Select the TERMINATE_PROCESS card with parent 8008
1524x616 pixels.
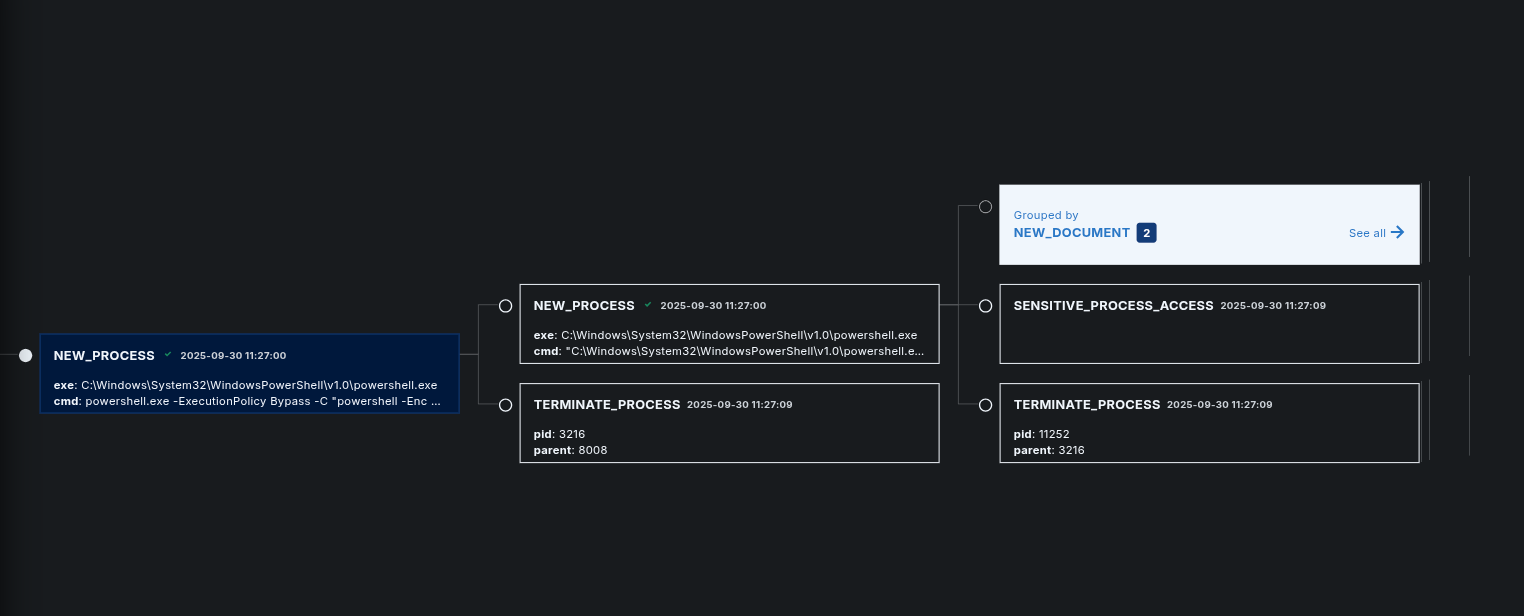click(729, 423)
